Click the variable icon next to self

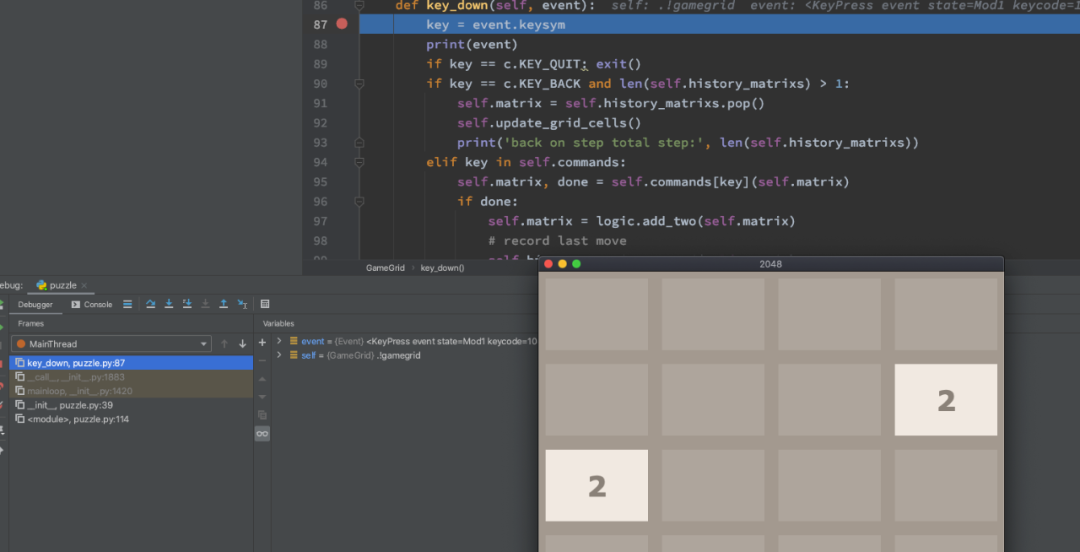point(294,356)
